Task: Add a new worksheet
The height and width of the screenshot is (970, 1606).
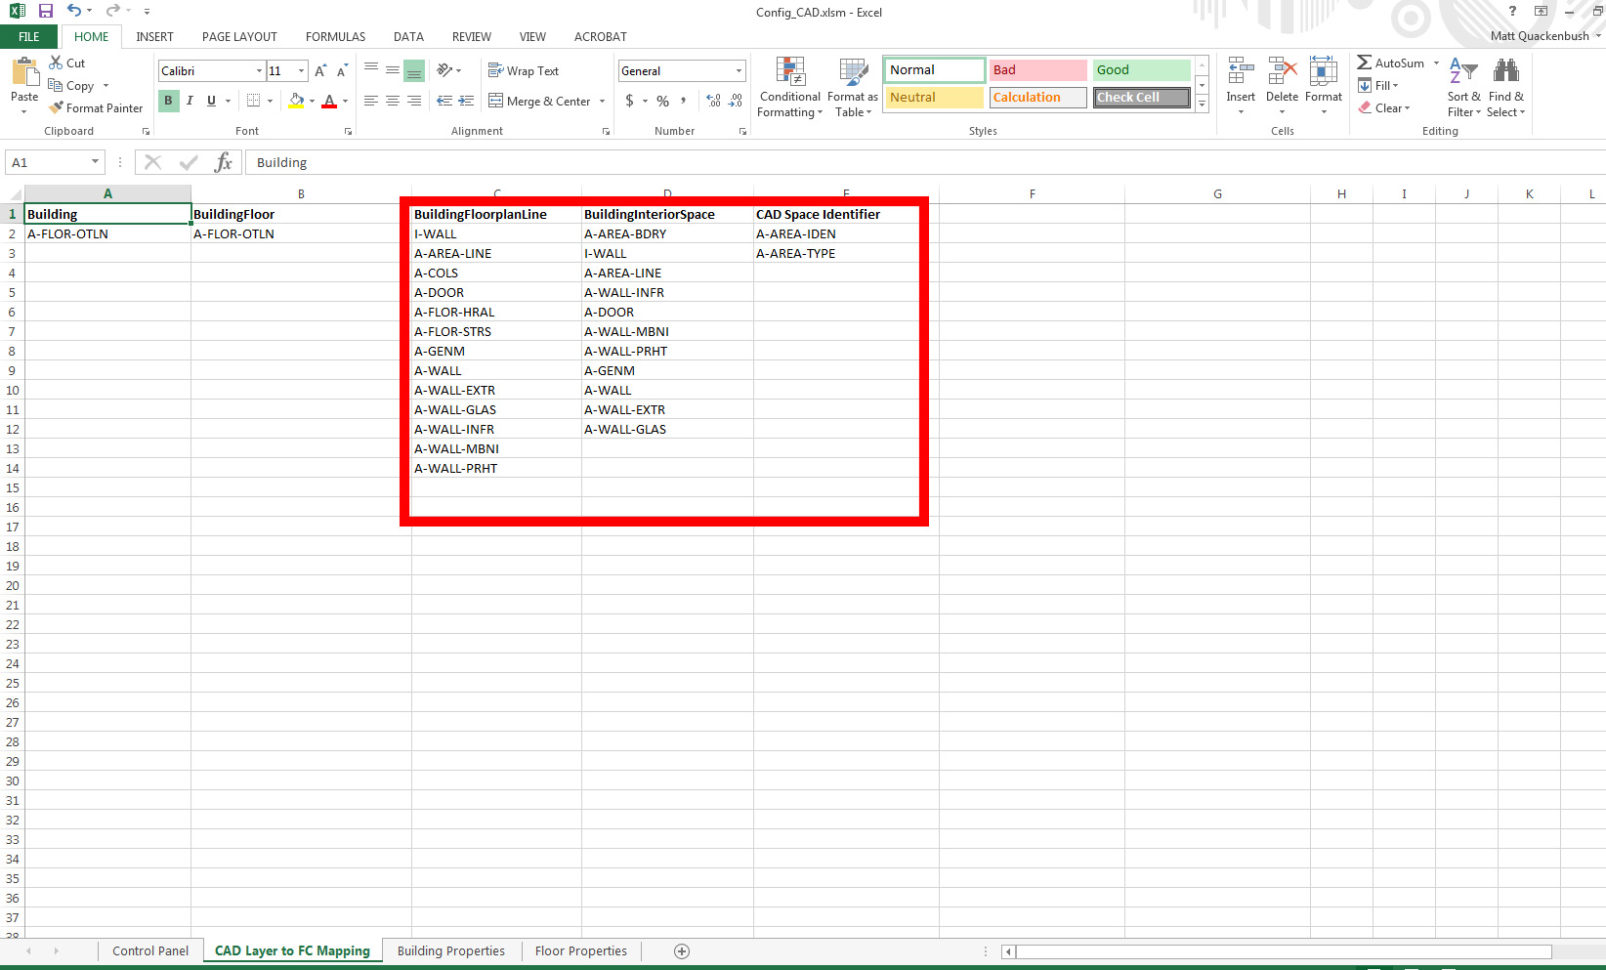Action: pyautogui.click(x=680, y=950)
